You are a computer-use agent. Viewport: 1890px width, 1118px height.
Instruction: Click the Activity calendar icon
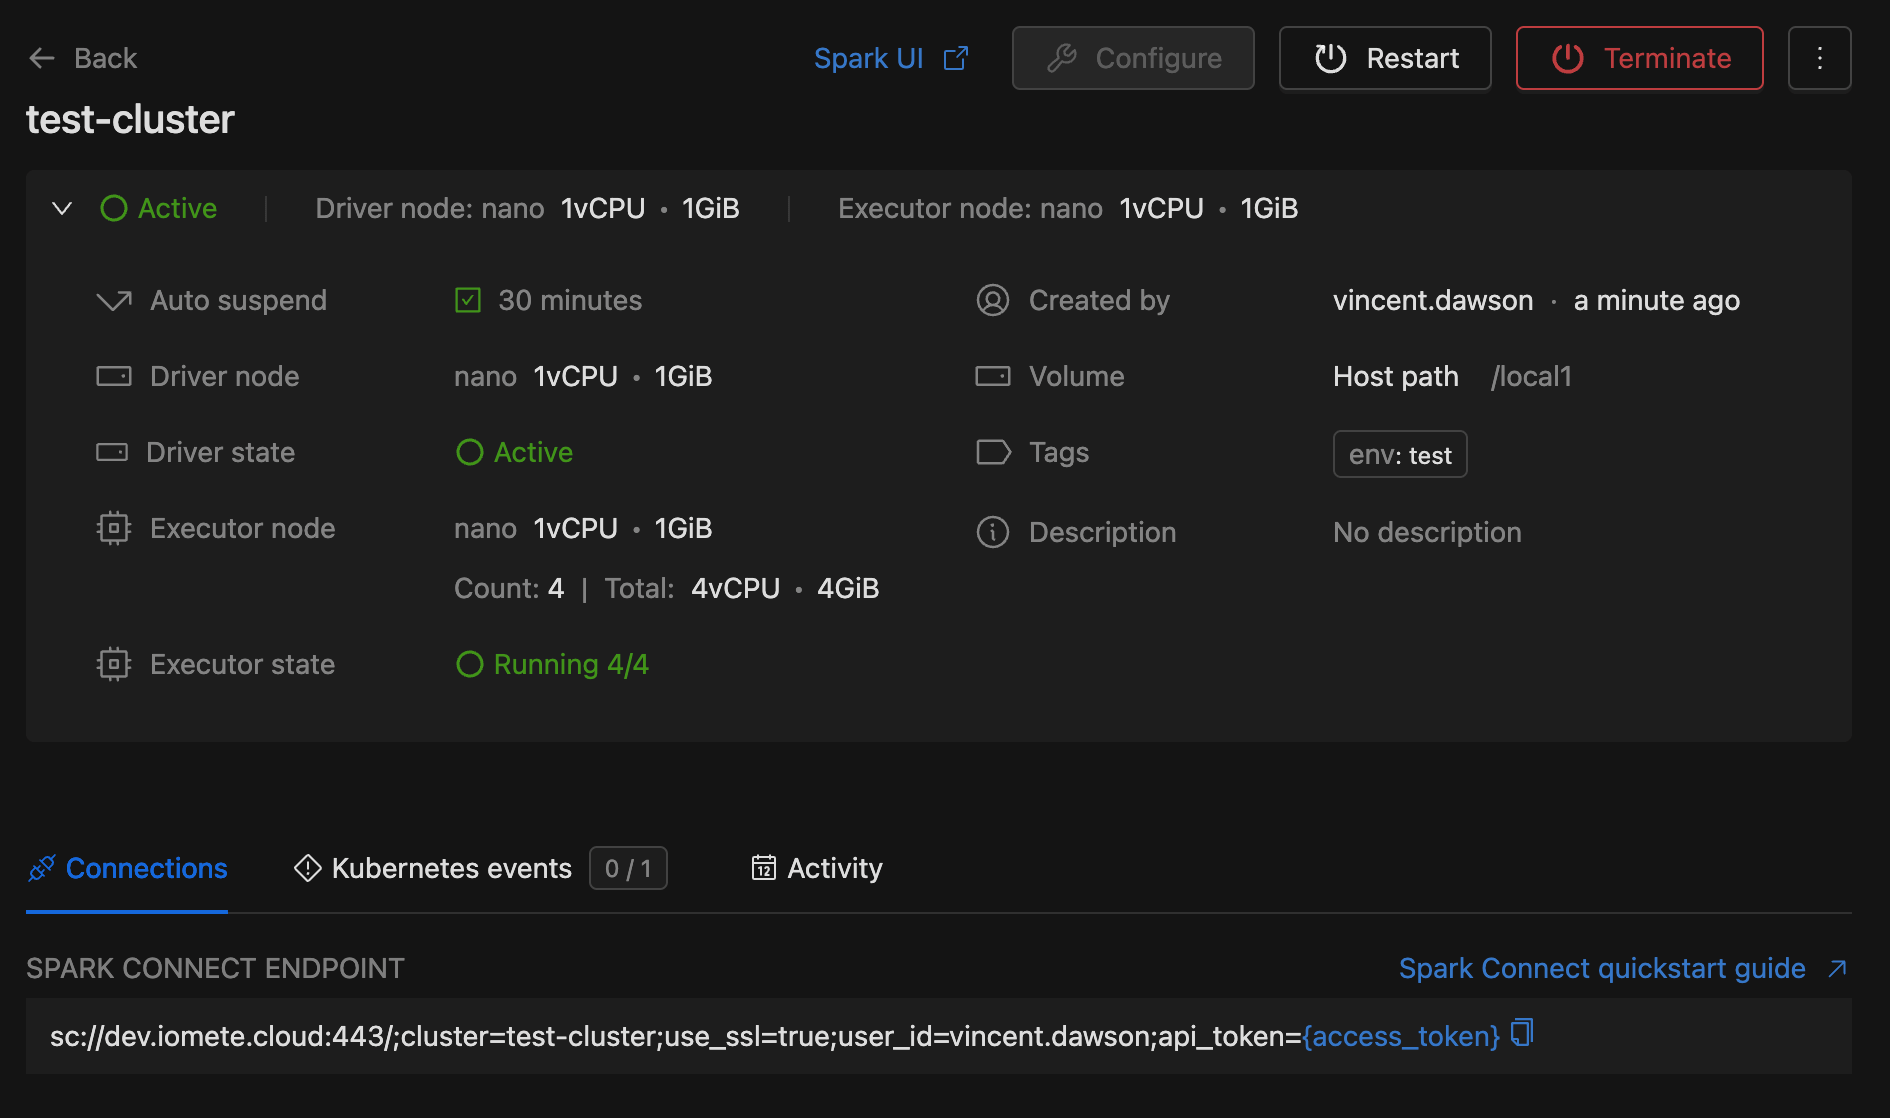coord(764,868)
